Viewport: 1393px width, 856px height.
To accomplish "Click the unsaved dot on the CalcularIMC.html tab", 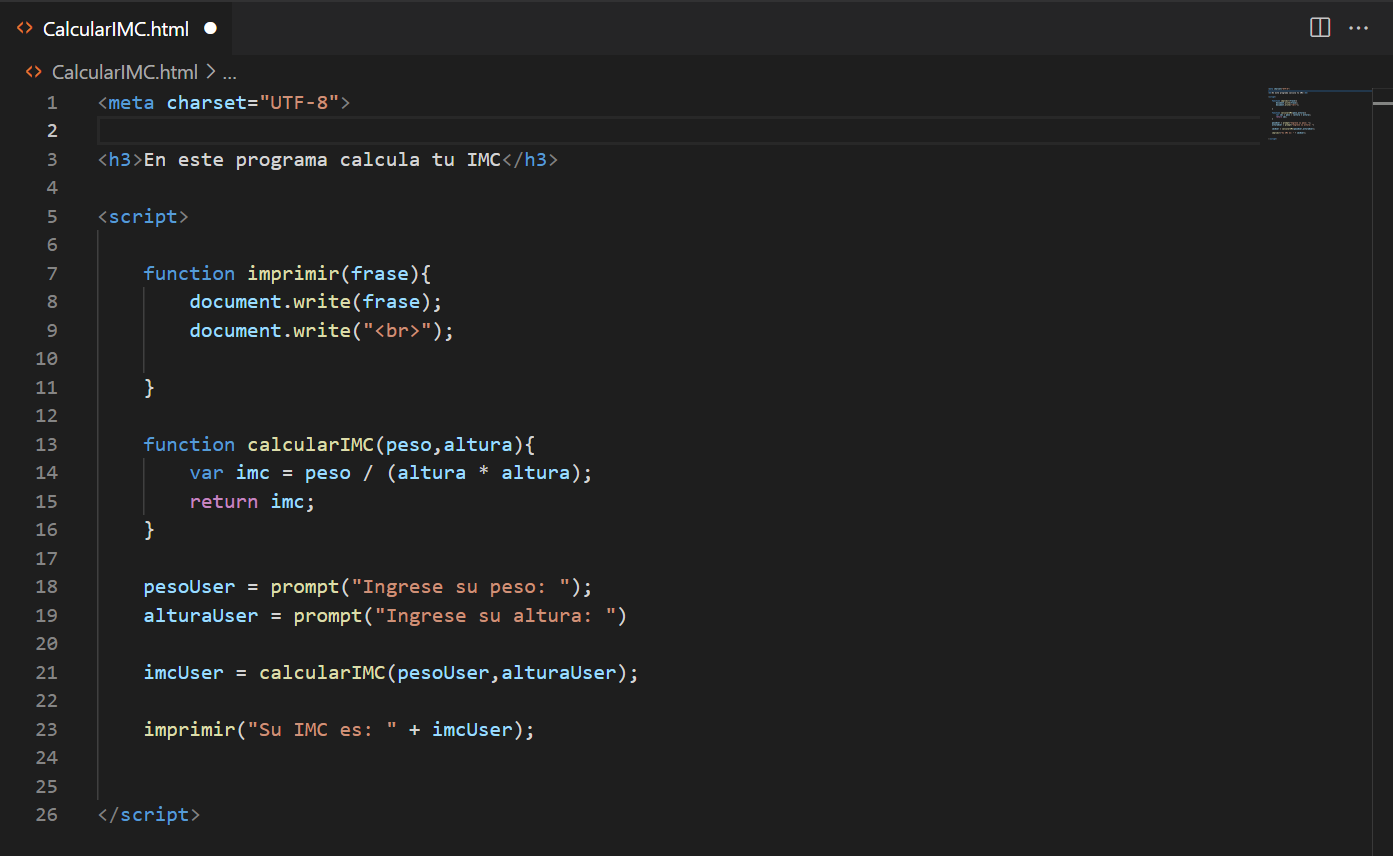I will (x=210, y=29).
